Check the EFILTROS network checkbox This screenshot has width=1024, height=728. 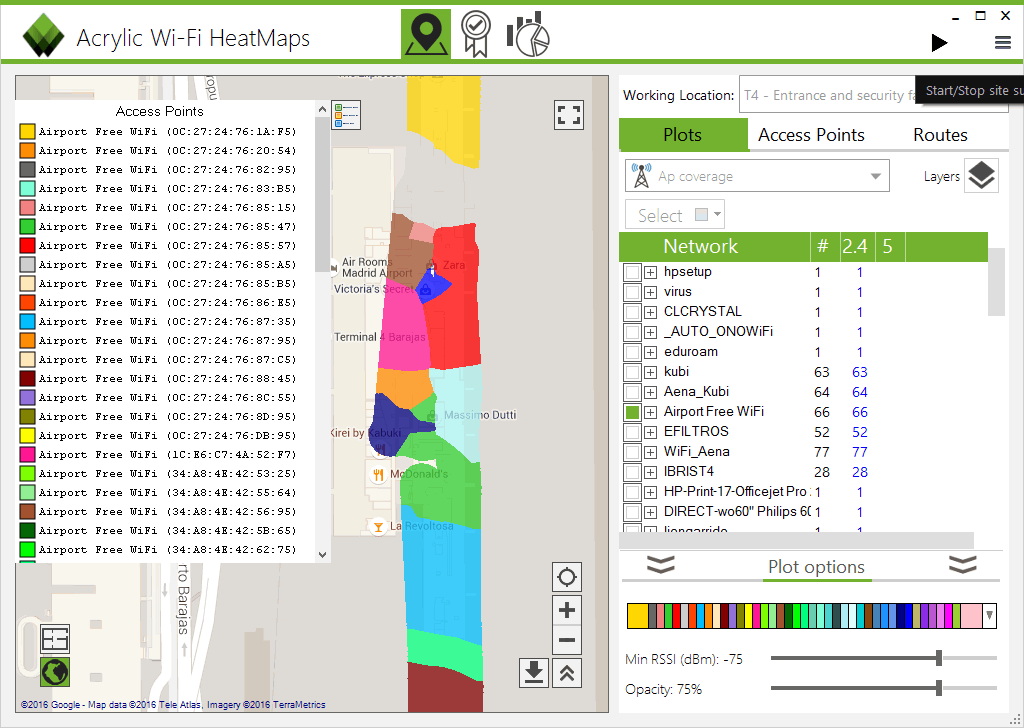click(632, 432)
